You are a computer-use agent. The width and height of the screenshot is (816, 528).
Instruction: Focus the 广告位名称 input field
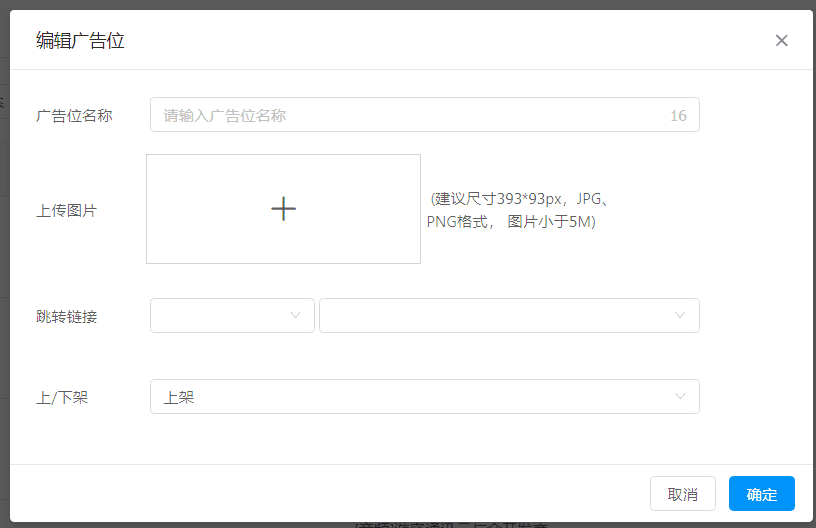coord(410,115)
